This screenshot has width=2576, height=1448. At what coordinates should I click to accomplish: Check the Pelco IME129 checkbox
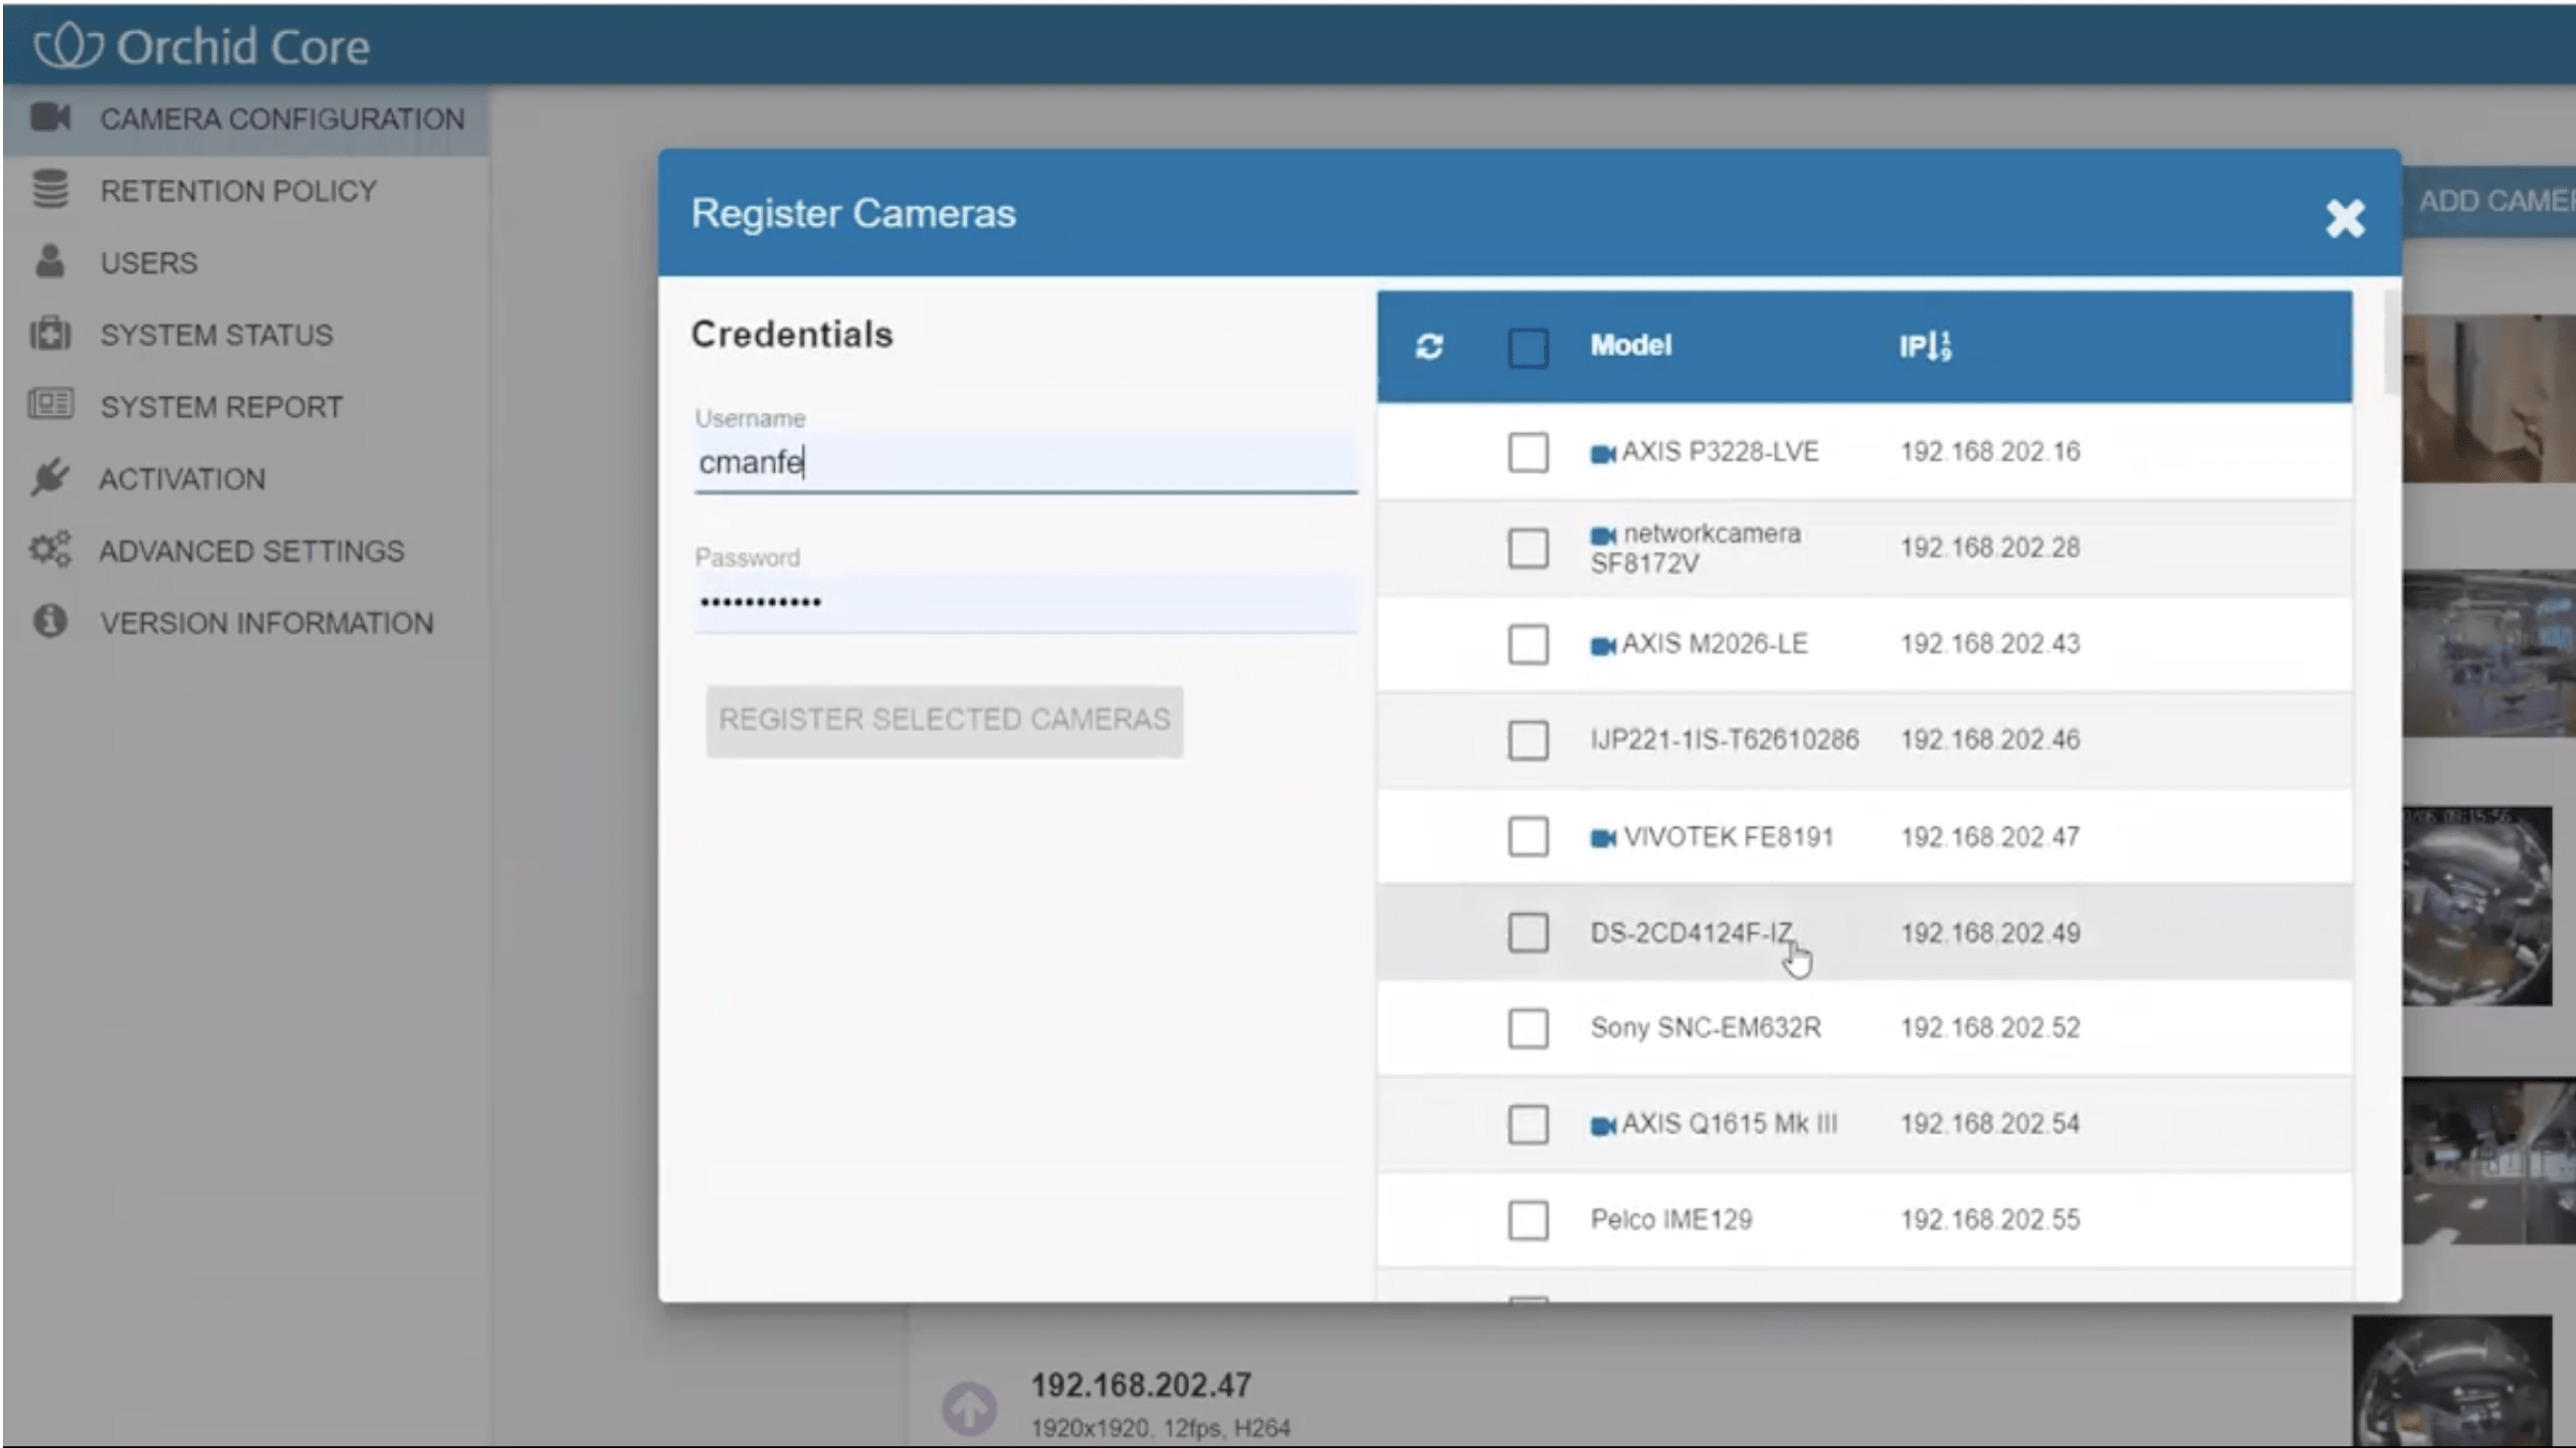point(1528,1220)
